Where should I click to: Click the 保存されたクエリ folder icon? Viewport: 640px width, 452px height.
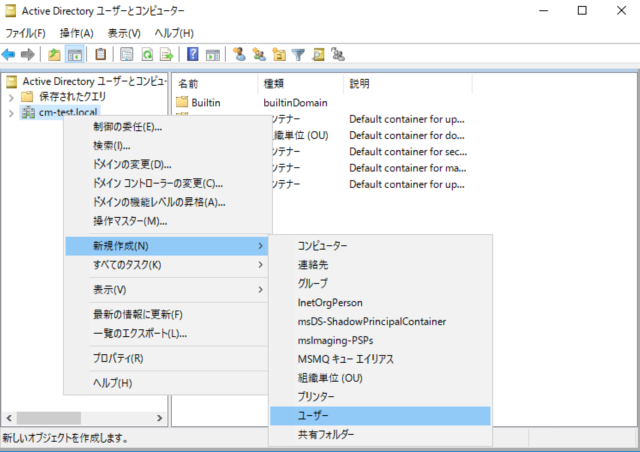click(x=27, y=97)
